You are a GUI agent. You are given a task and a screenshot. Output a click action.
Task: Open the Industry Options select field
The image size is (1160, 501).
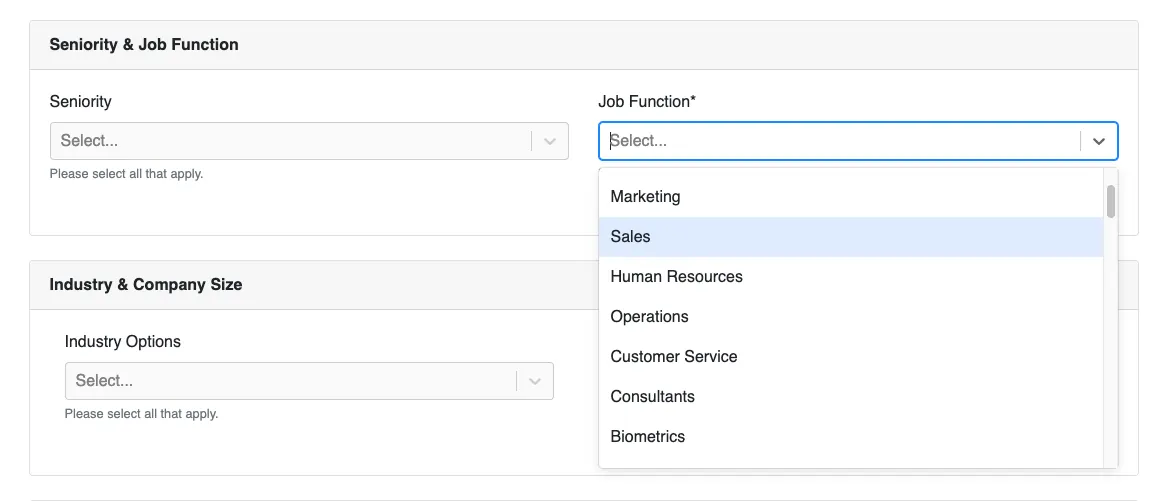[x=309, y=381]
